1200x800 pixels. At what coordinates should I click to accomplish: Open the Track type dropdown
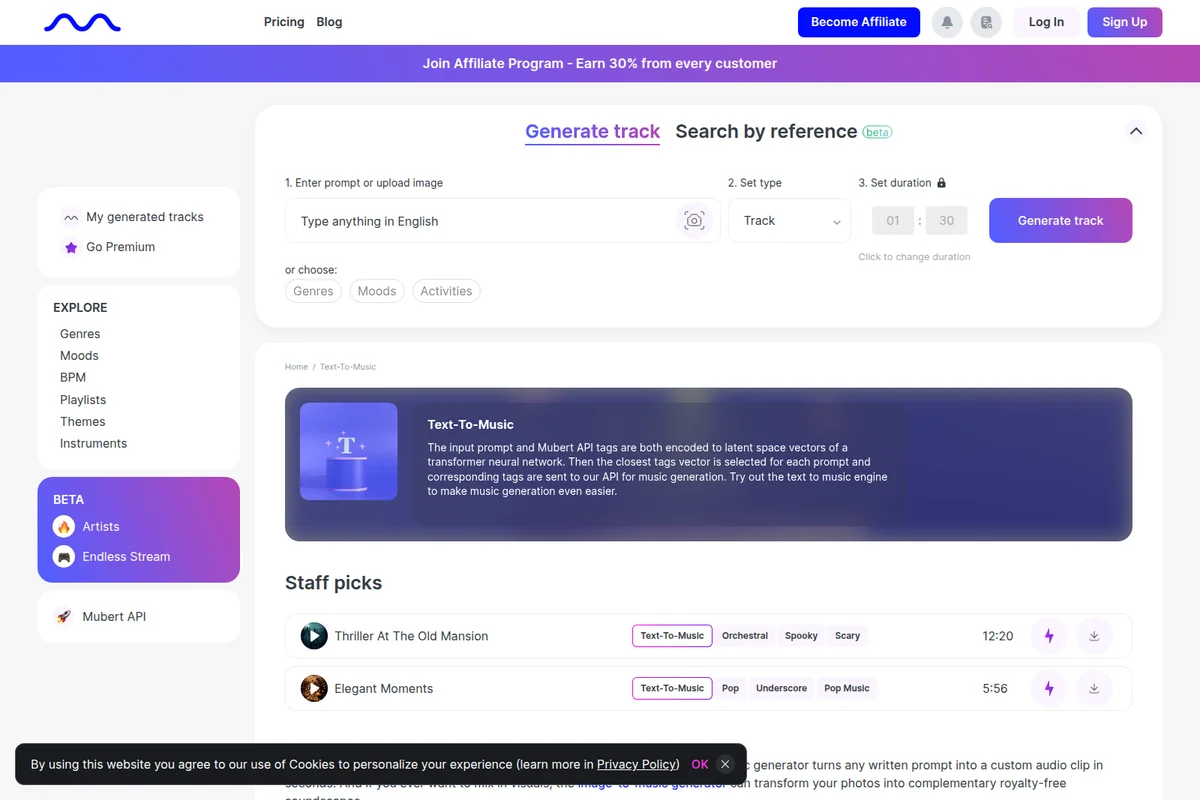click(789, 220)
